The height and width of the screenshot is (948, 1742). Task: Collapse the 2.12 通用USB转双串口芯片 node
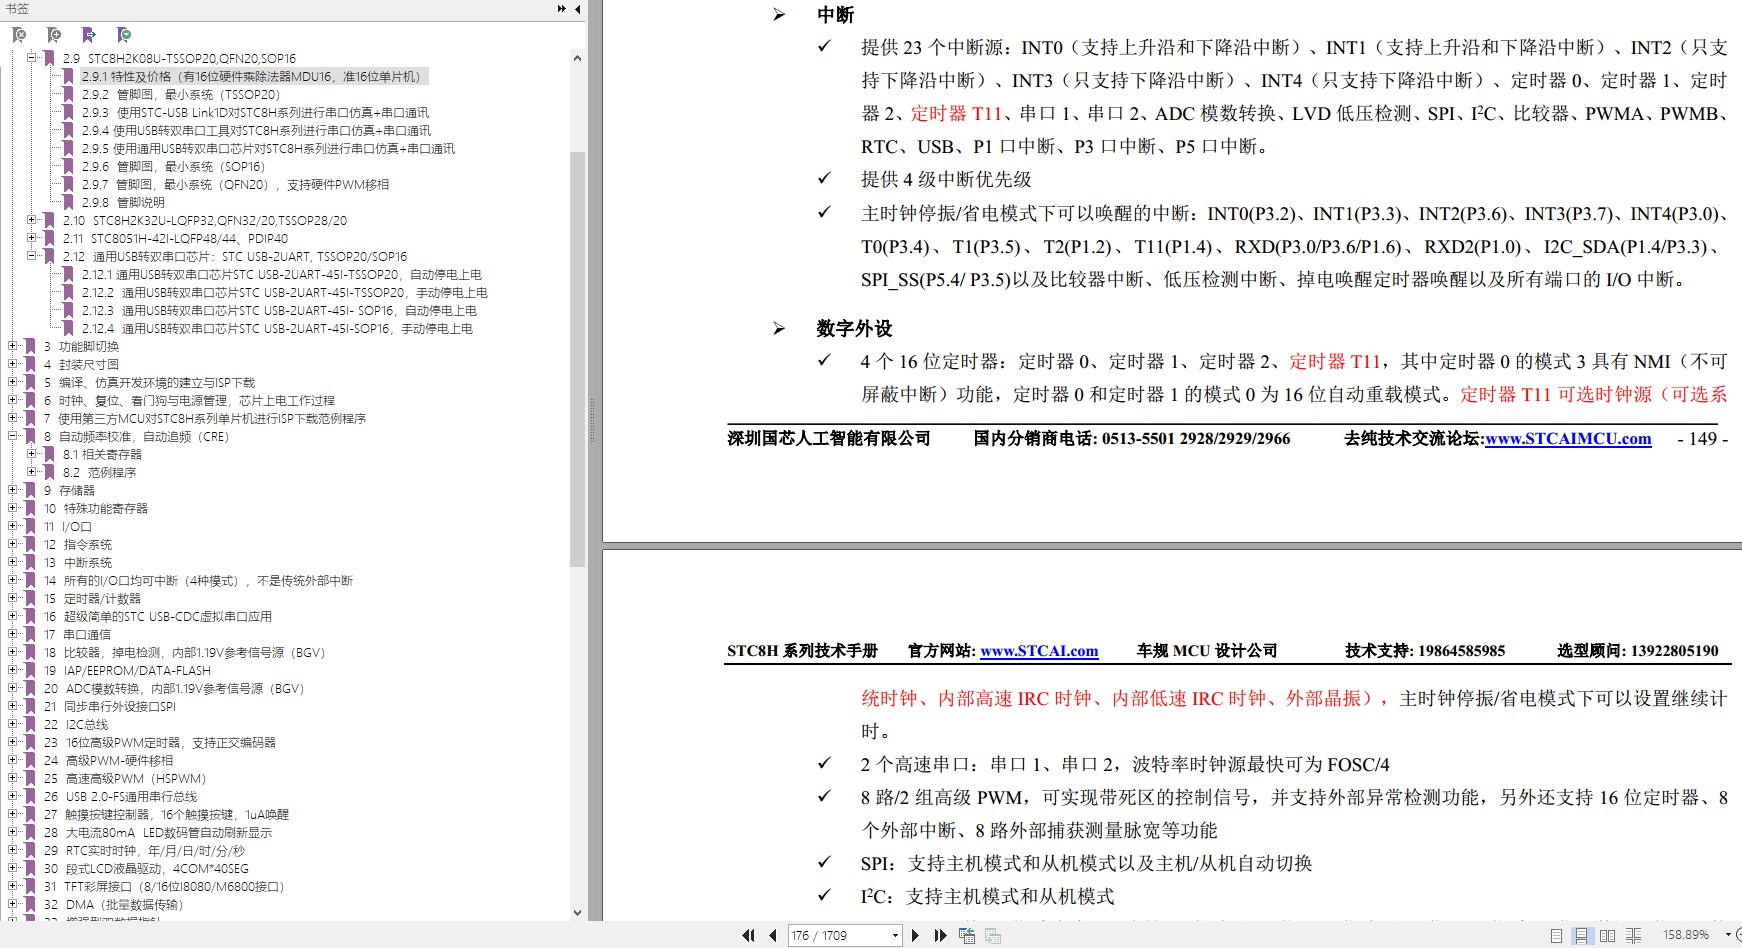point(32,256)
